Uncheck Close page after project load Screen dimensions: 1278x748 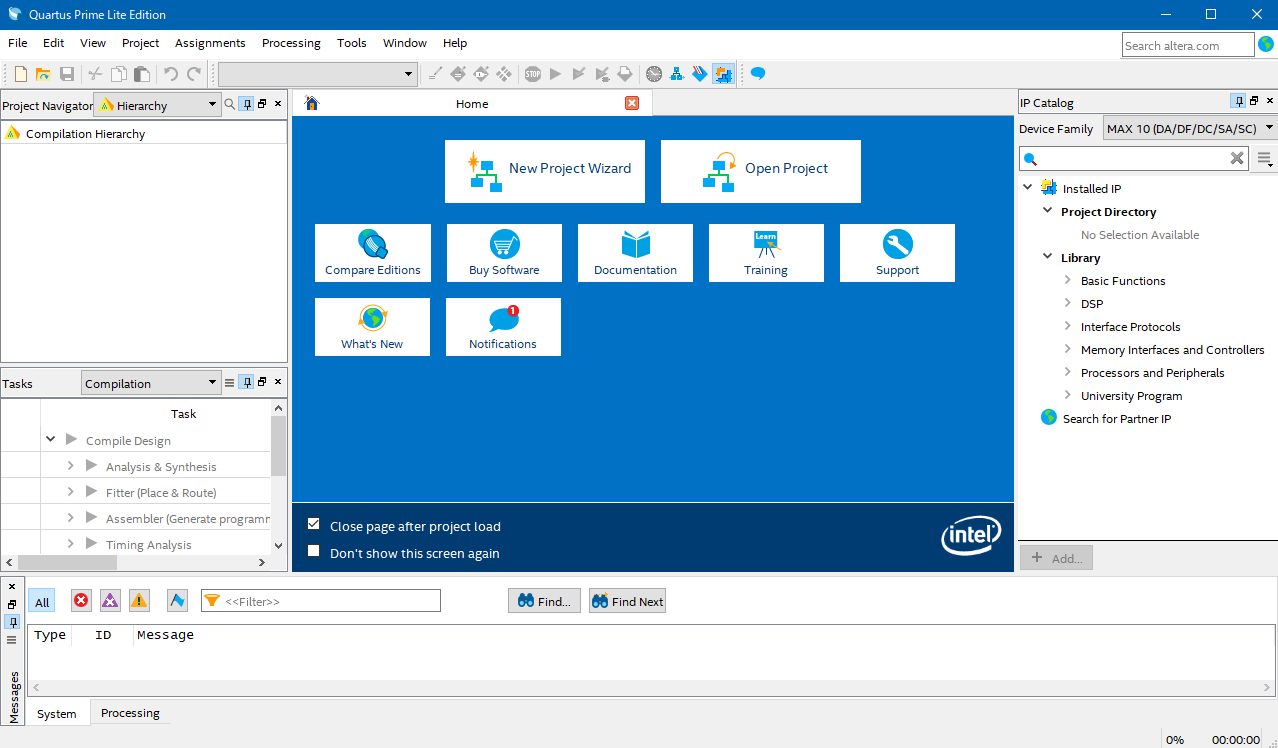[314, 525]
